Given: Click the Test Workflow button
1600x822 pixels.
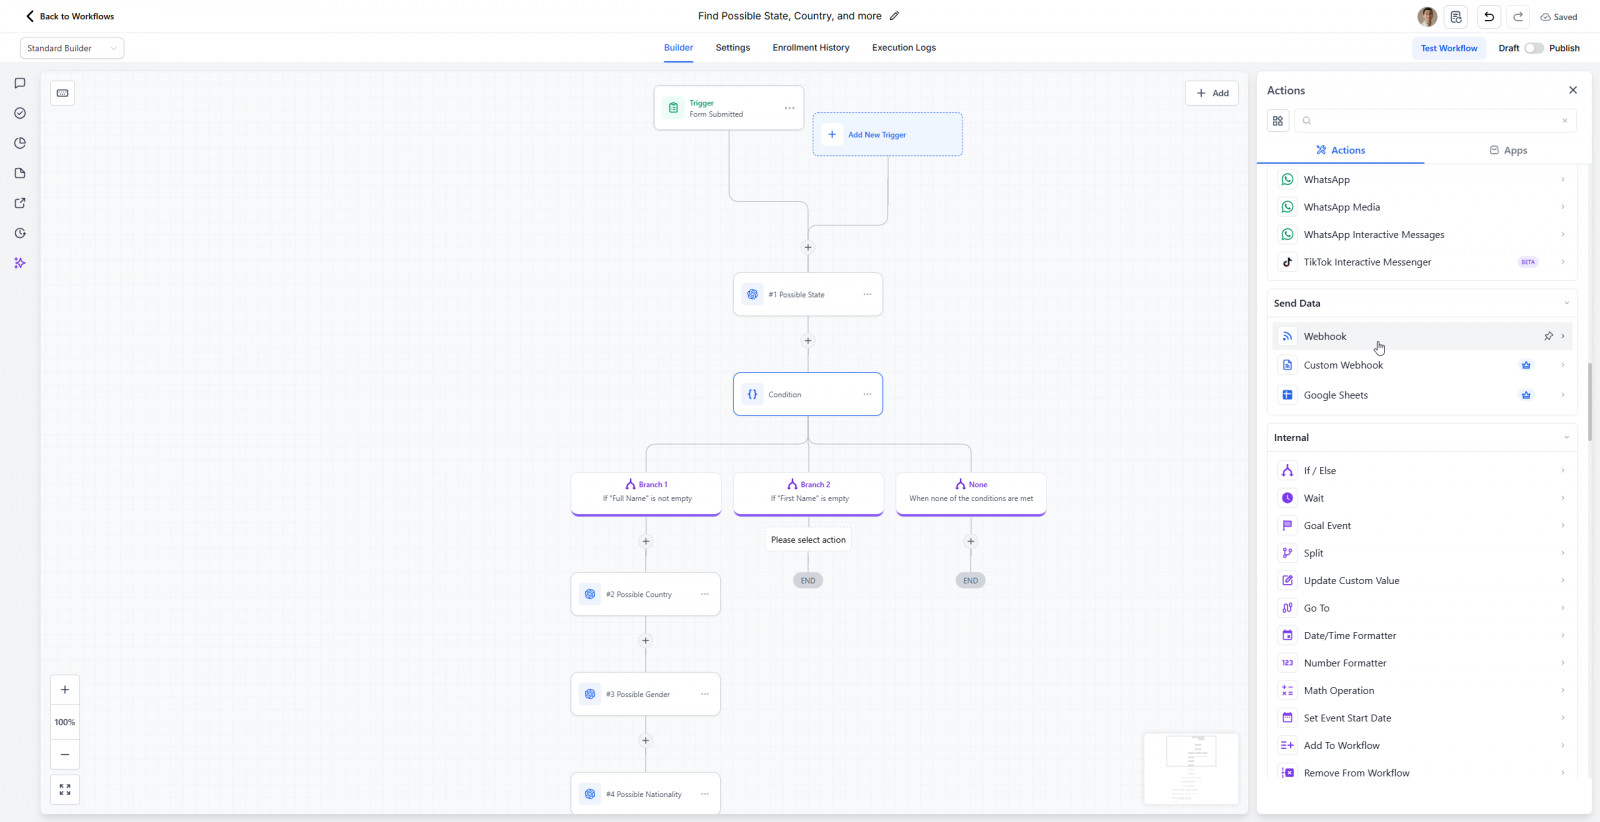Looking at the screenshot, I should click(x=1448, y=48).
